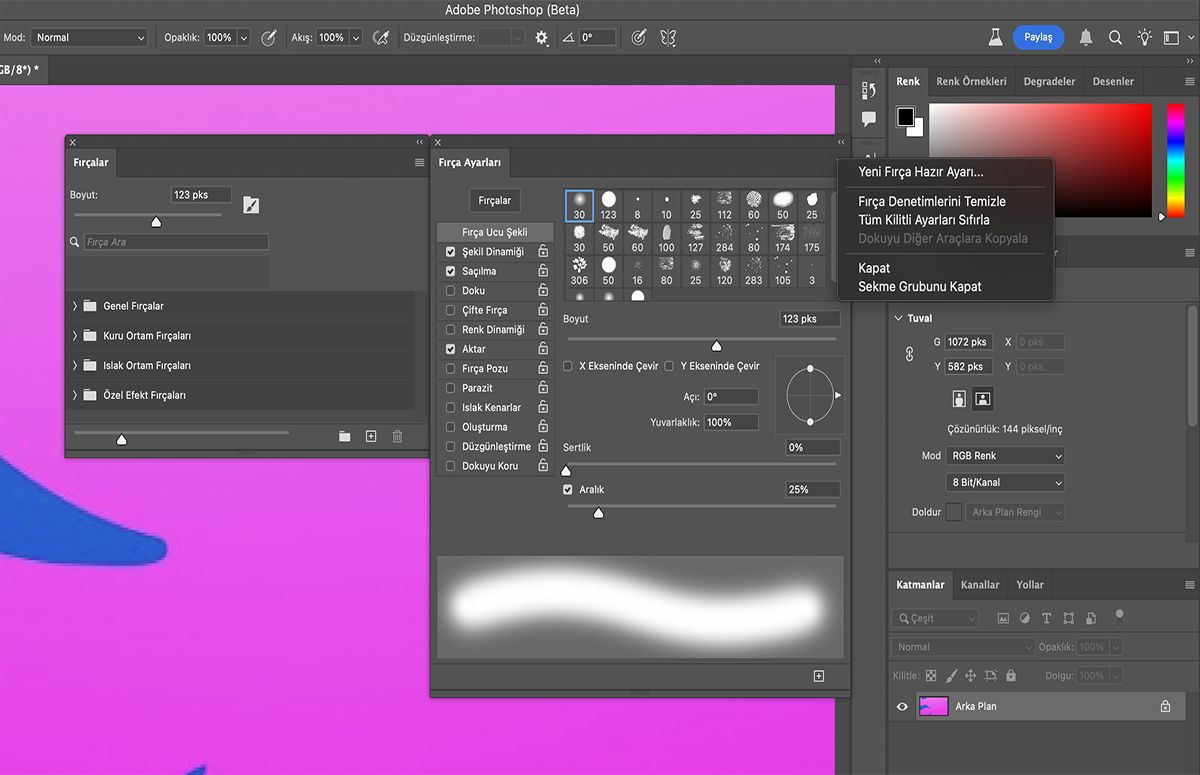This screenshot has width=1200, height=775.
Task: Click the Sertlik slider handle
Action: click(x=566, y=470)
